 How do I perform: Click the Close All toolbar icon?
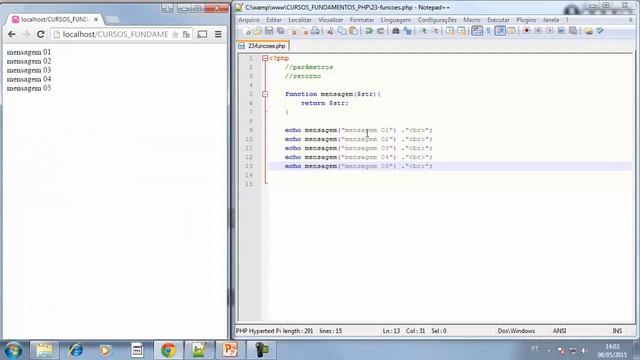304,31
